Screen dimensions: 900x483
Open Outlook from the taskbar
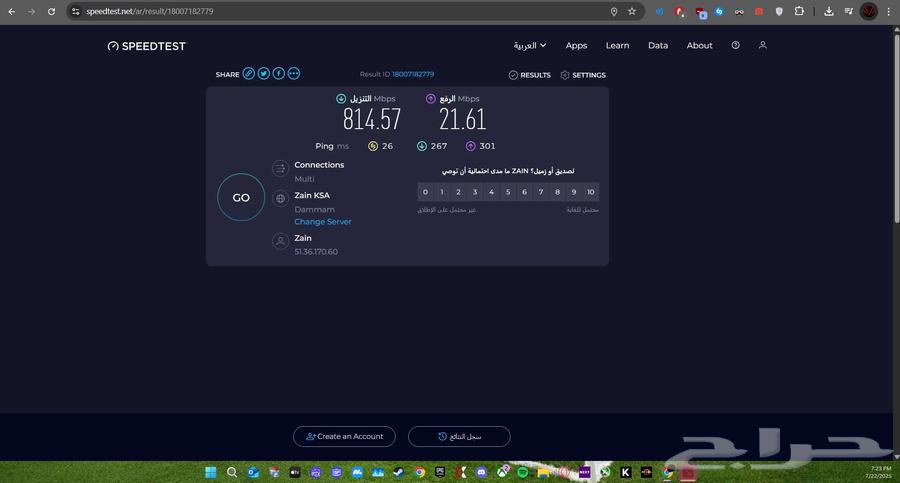[x=253, y=472]
